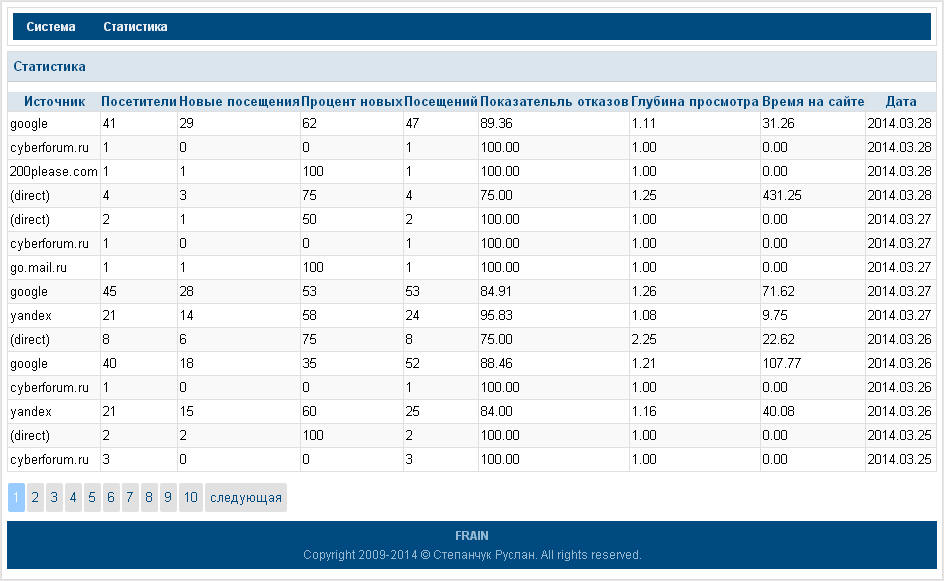Click the Copyright Степанчук Руслан footer text
The width and height of the screenshot is (944, 581).
point(472,555)
